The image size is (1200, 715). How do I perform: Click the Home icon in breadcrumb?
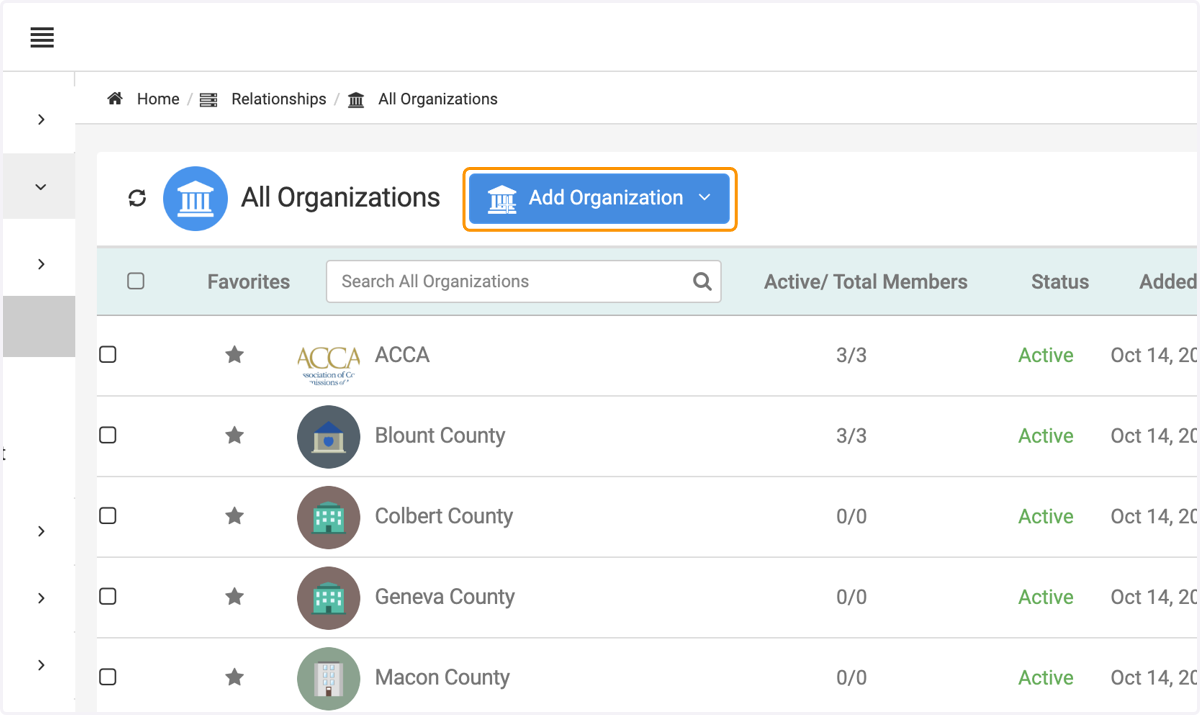pos(115,99)
